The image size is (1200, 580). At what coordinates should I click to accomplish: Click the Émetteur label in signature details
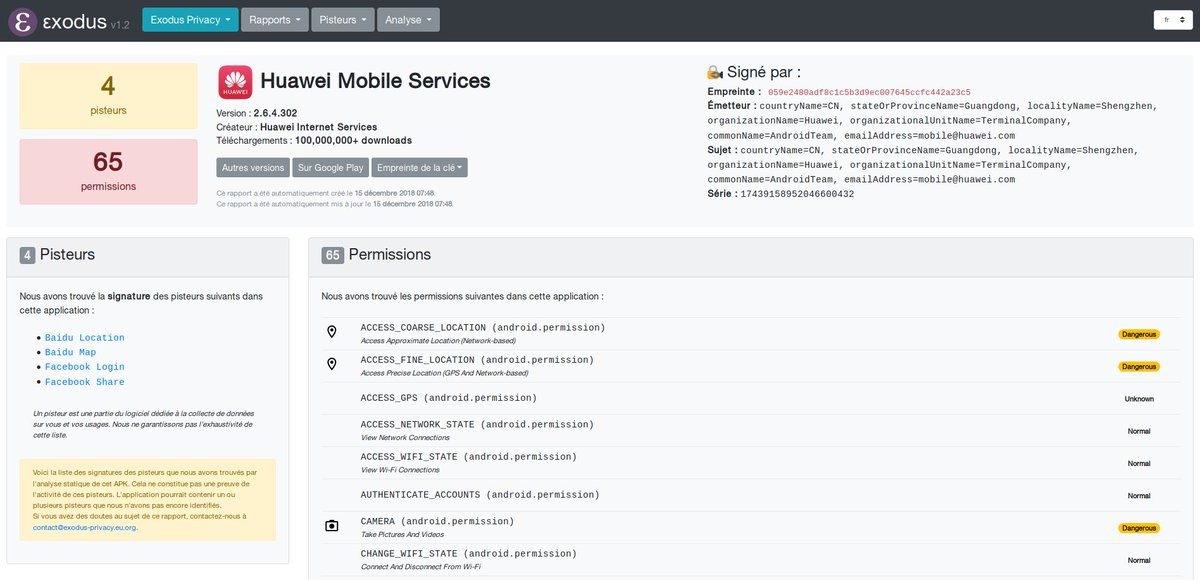[732, 105]
